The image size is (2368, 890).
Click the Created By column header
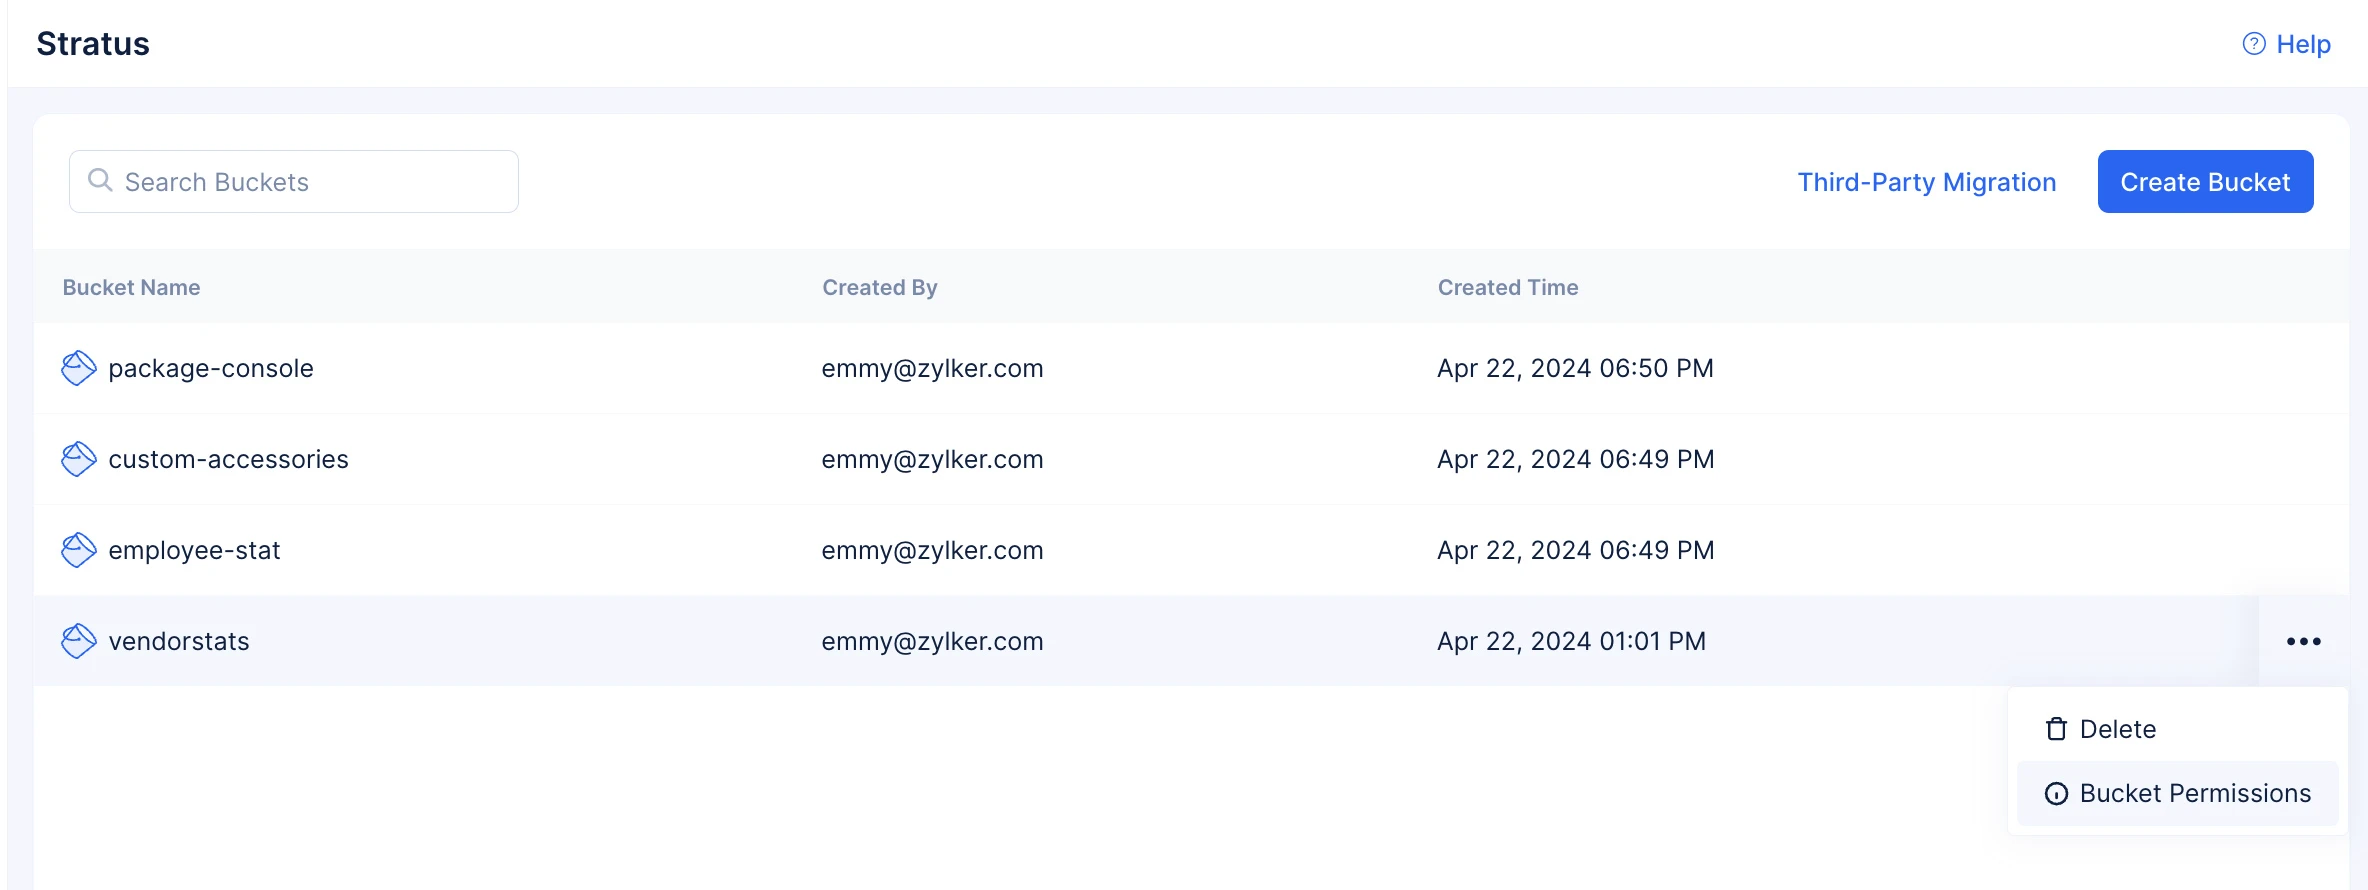(880, 287)
